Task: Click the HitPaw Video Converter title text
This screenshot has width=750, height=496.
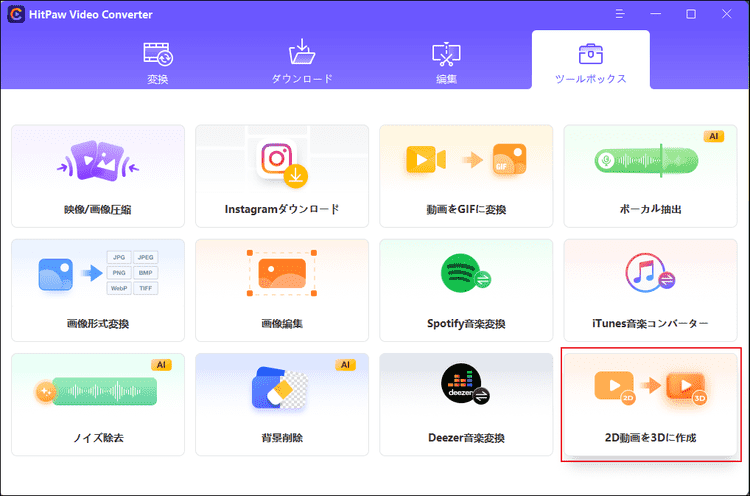Action: coord(91,14)
